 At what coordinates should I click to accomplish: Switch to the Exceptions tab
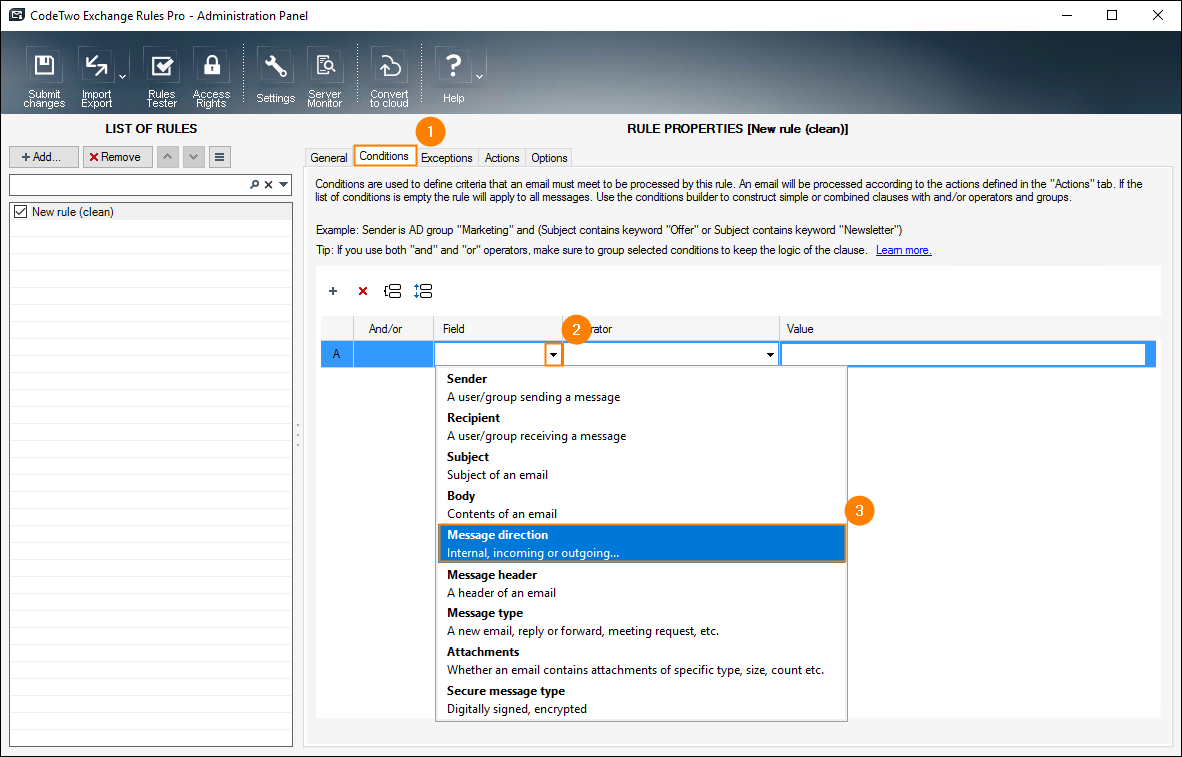tap(447, 158)
